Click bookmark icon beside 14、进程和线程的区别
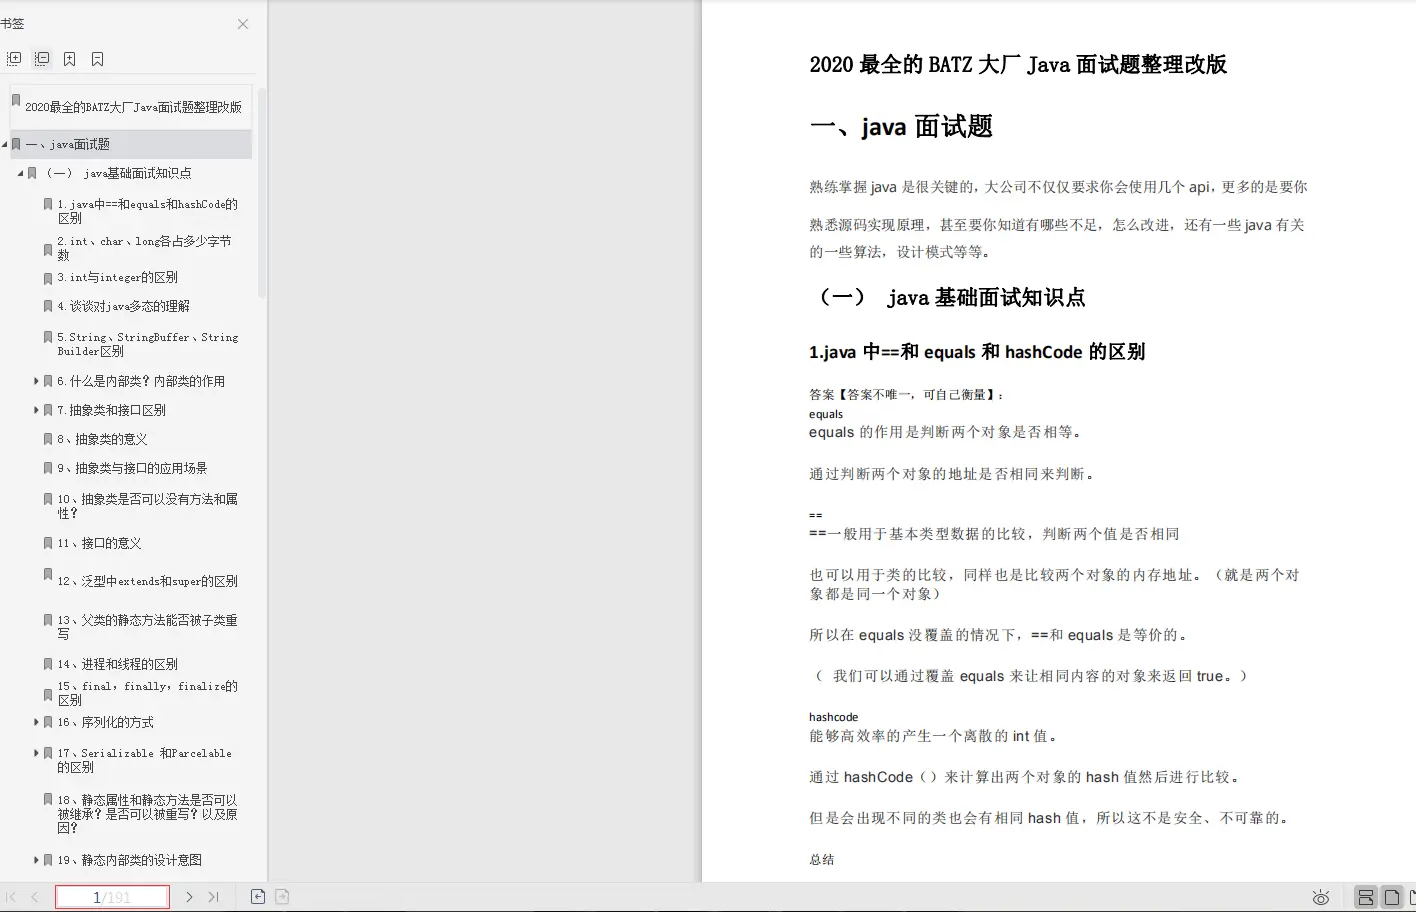 pyautogui.click(x=48, y=664)
